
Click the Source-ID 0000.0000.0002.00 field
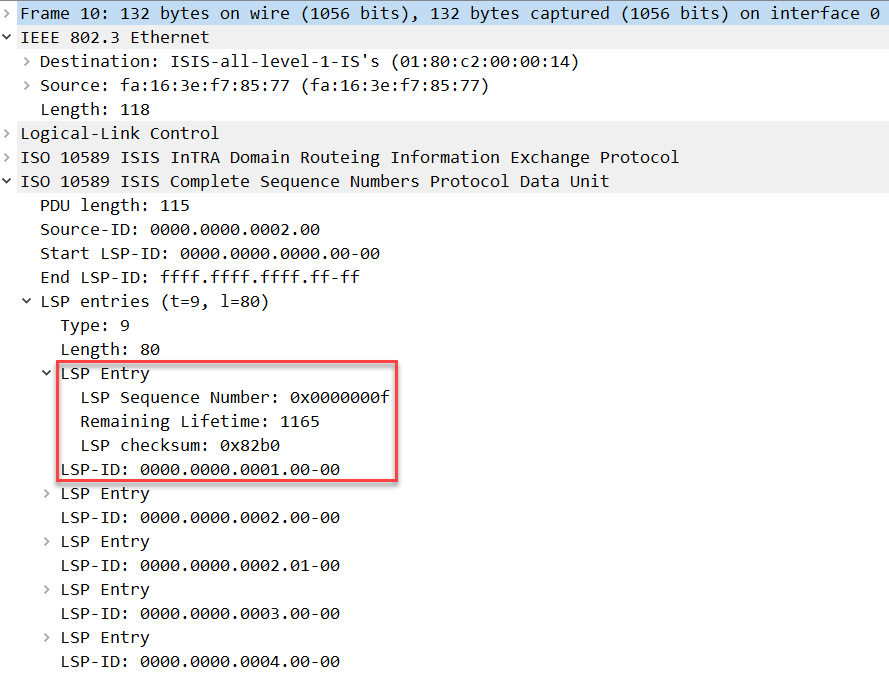coord(180,229)
